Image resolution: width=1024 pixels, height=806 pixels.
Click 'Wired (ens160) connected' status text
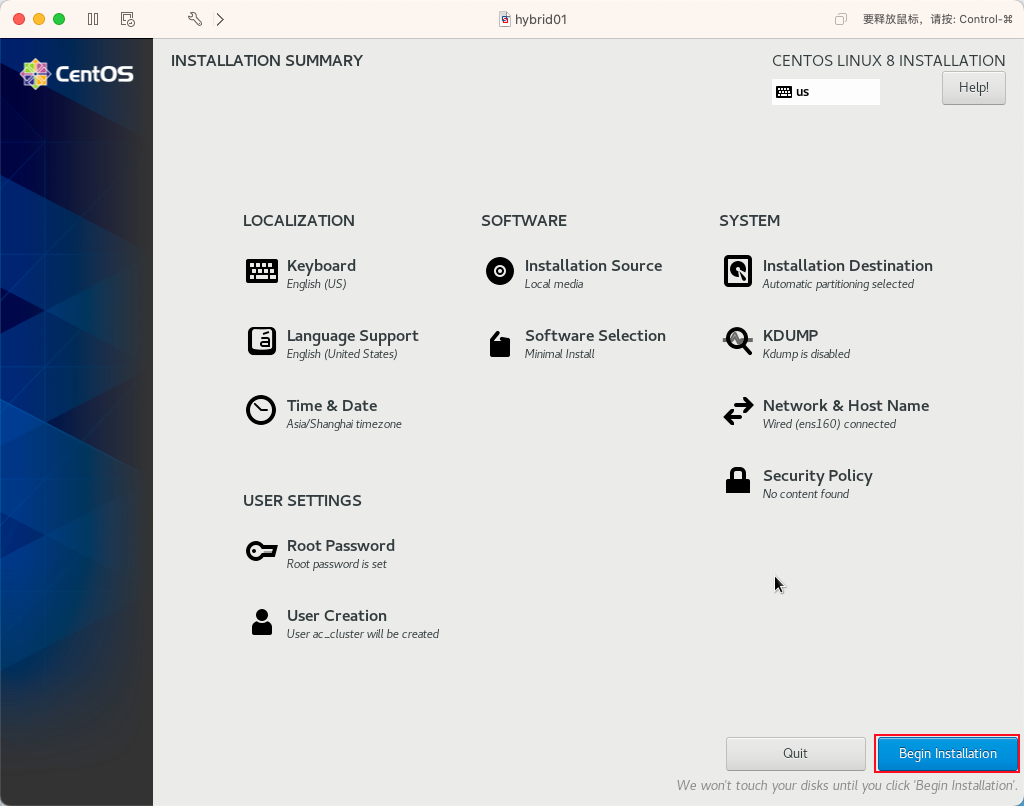[x=829, y=424]
